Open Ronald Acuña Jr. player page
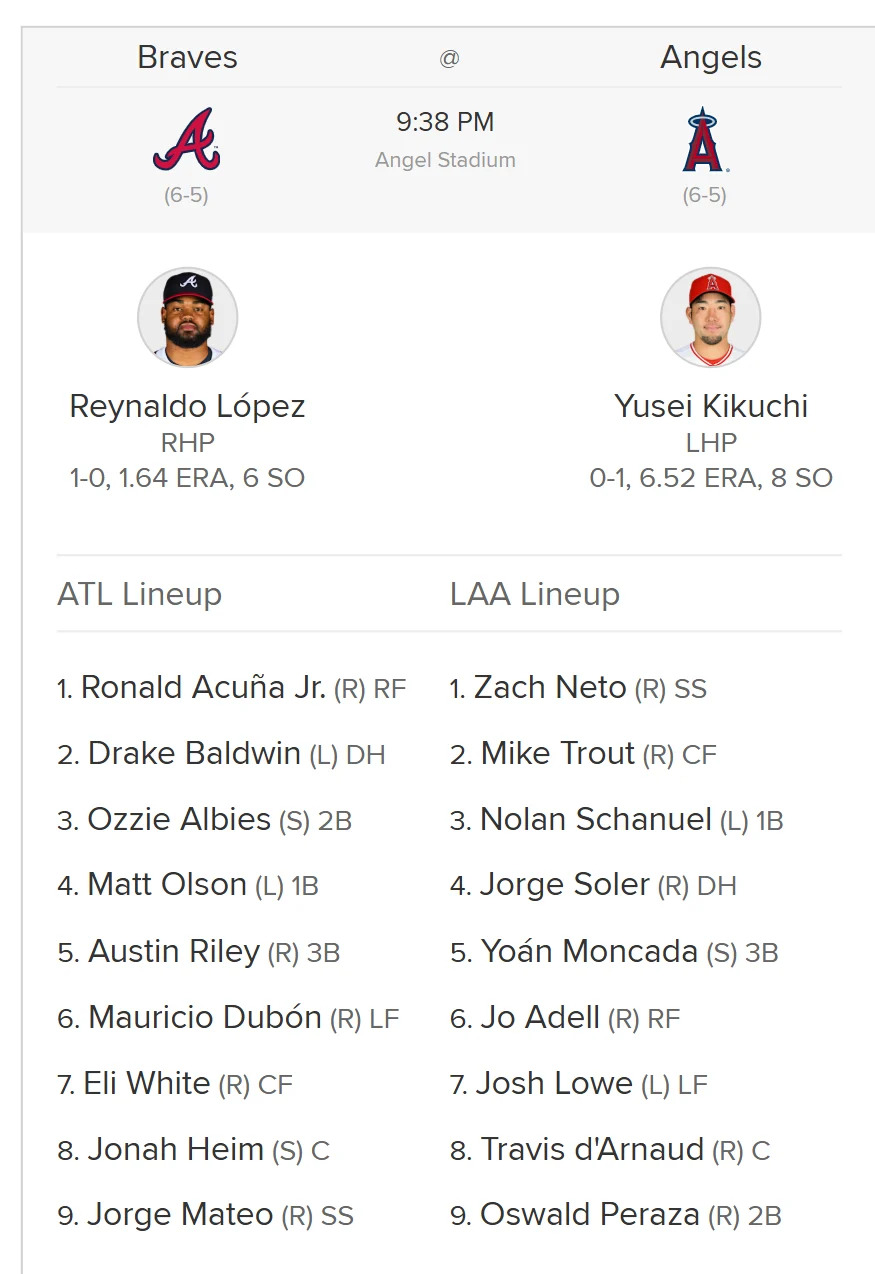 tap(203, 687)
